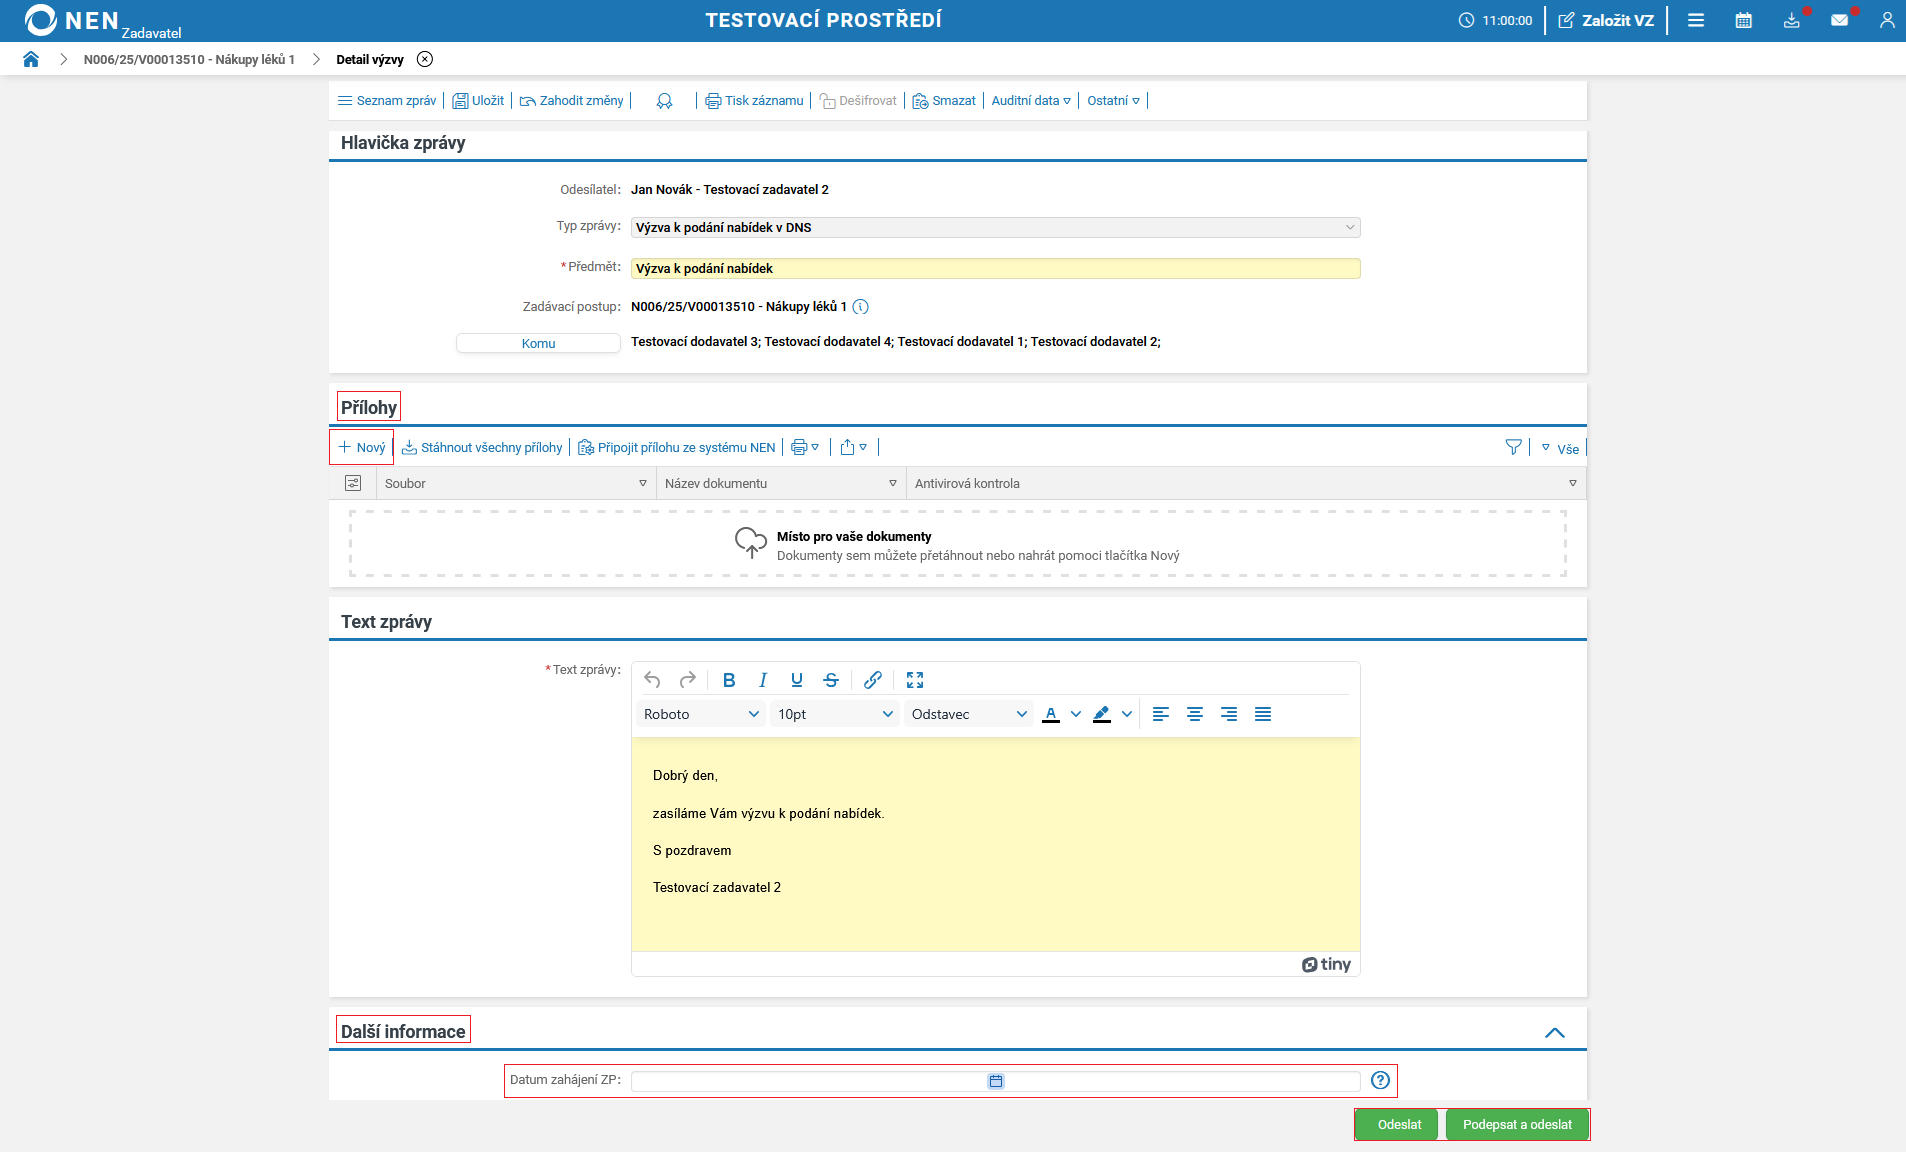This screenshot has width=1906, height=1152.
Task: Open the text color picker arrow
Action: tap(1076, 714)
